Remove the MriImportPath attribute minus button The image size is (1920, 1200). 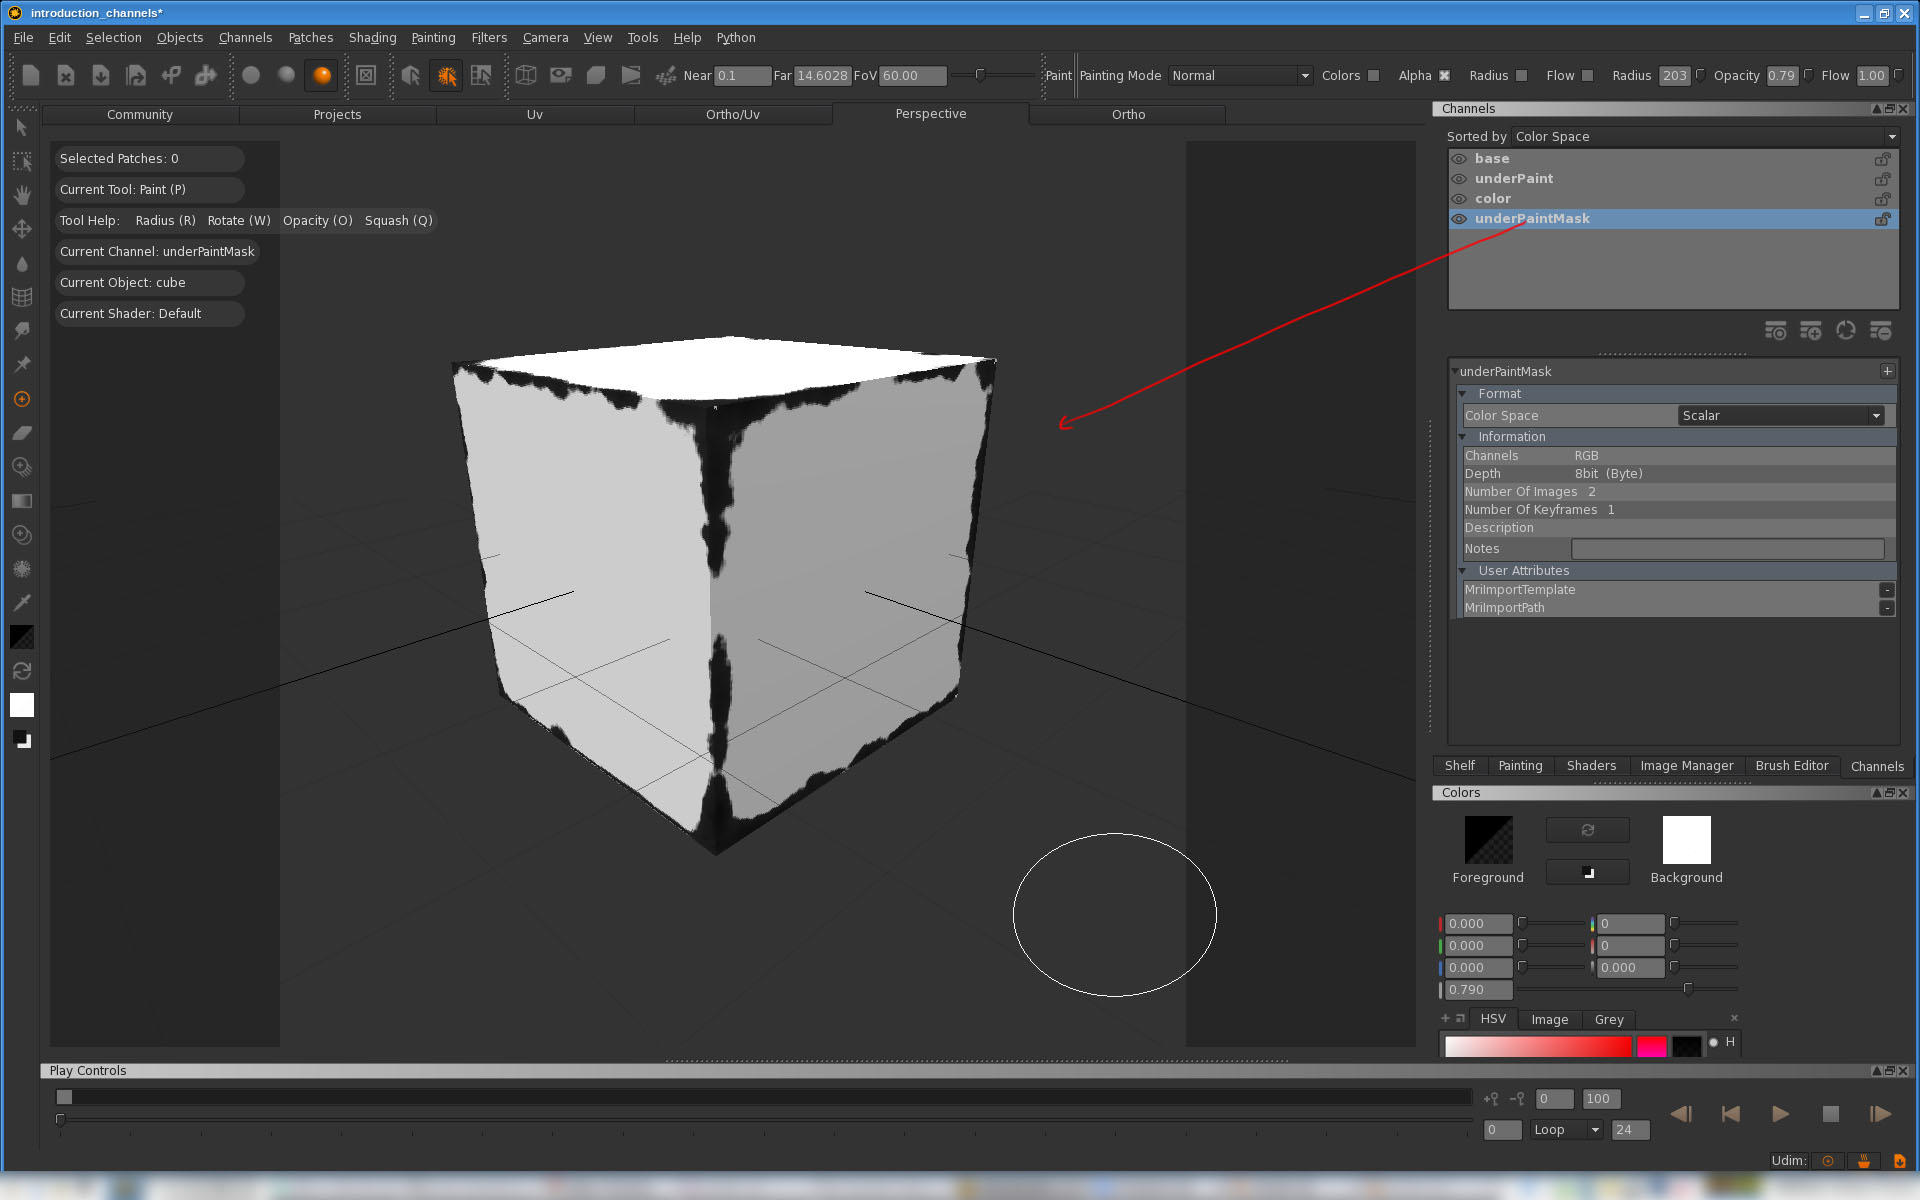coord(1887,608)
